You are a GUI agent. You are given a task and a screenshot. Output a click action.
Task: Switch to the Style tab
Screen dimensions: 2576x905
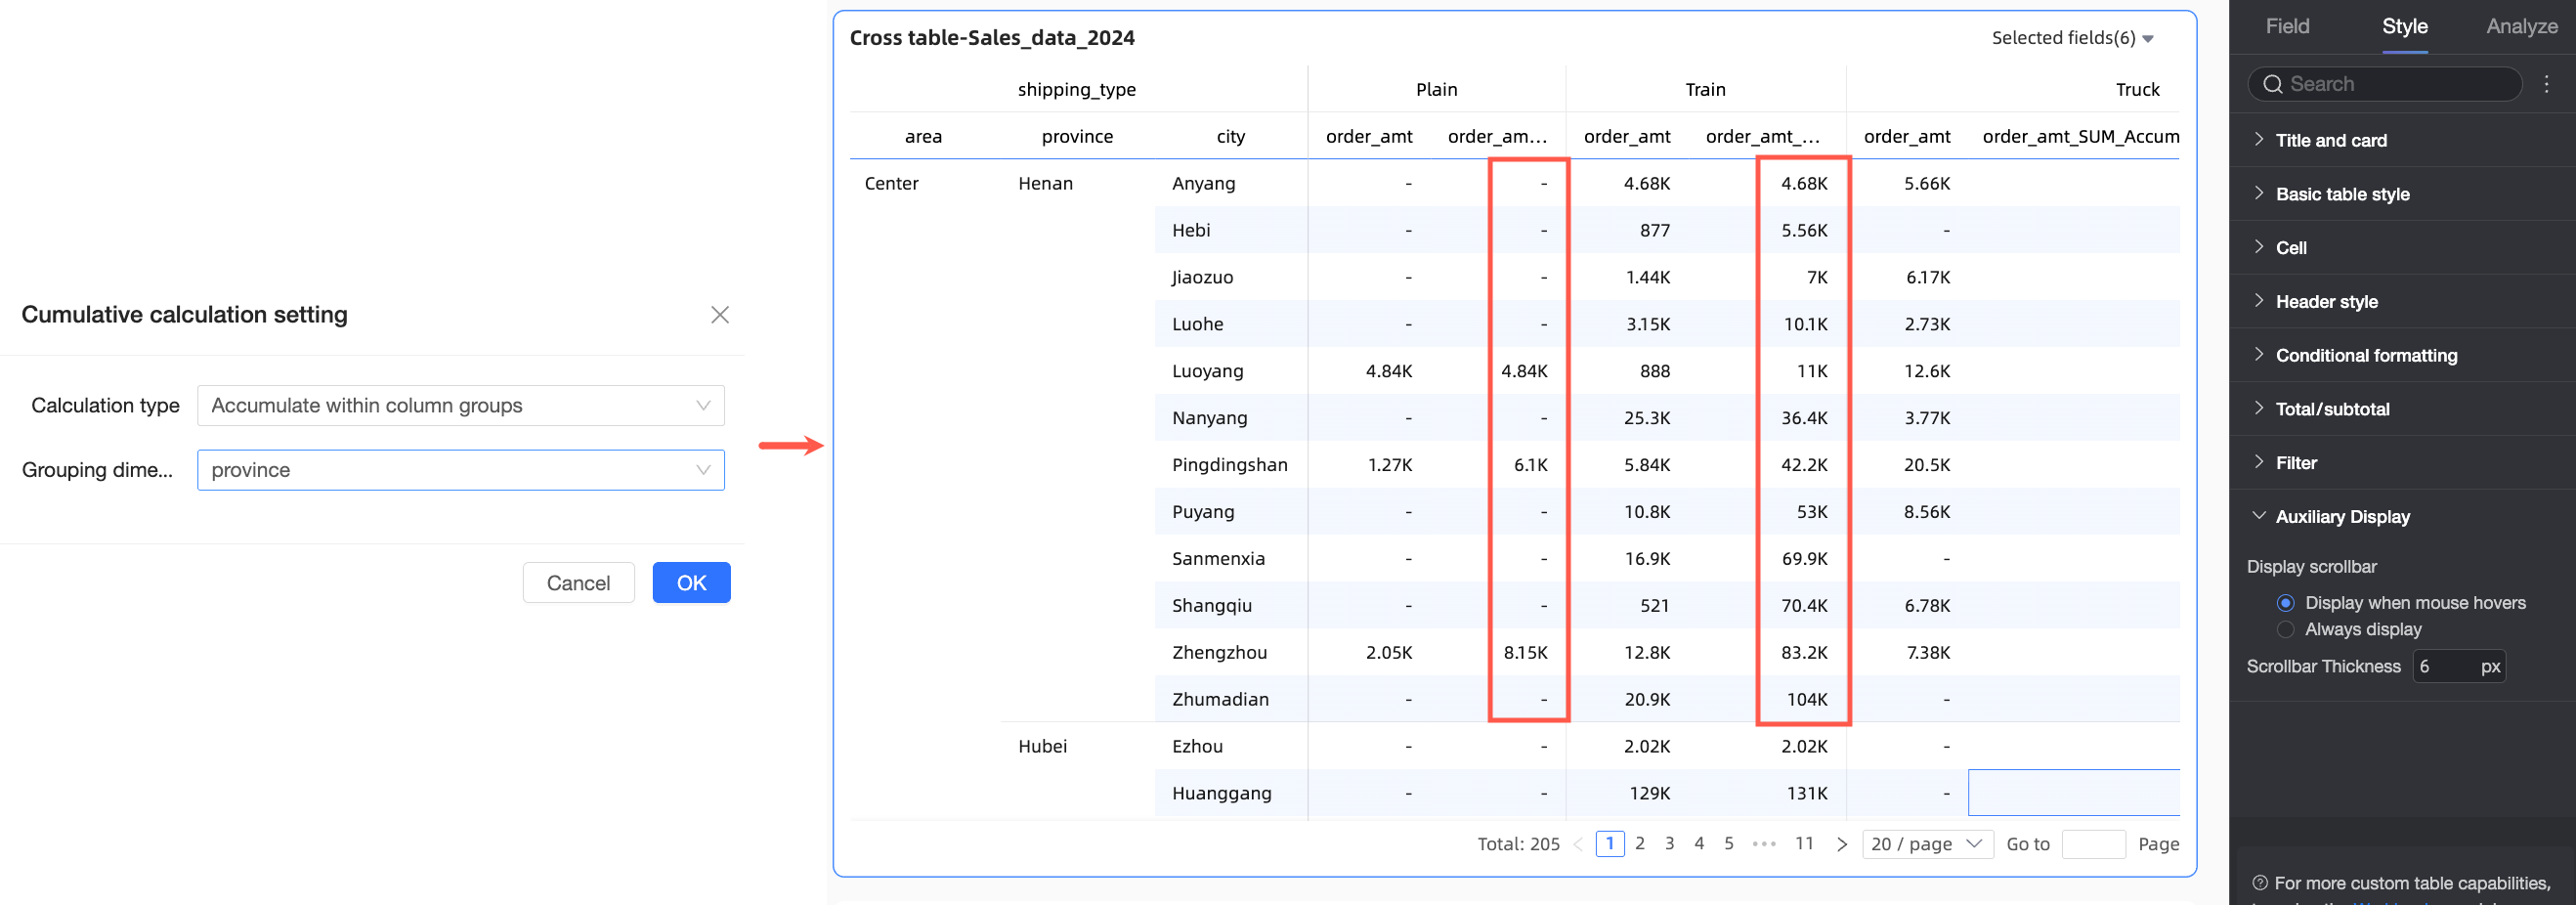click(x=2404, y=26)
